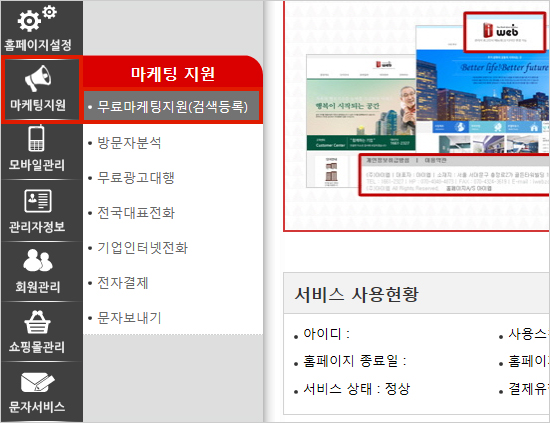Open 모바일관리 phone icon
The width and height of the screenshot is (550, 423).
[36, 138]
